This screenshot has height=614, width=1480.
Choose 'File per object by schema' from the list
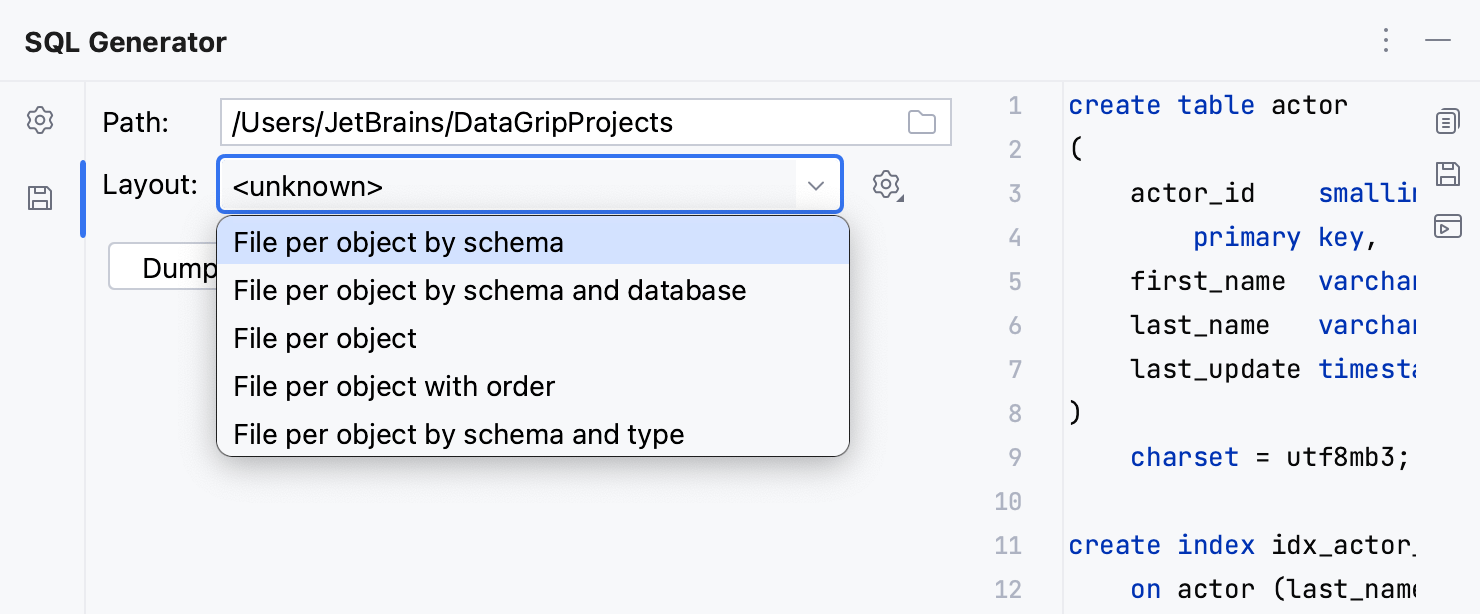click(x=397, y=242)
